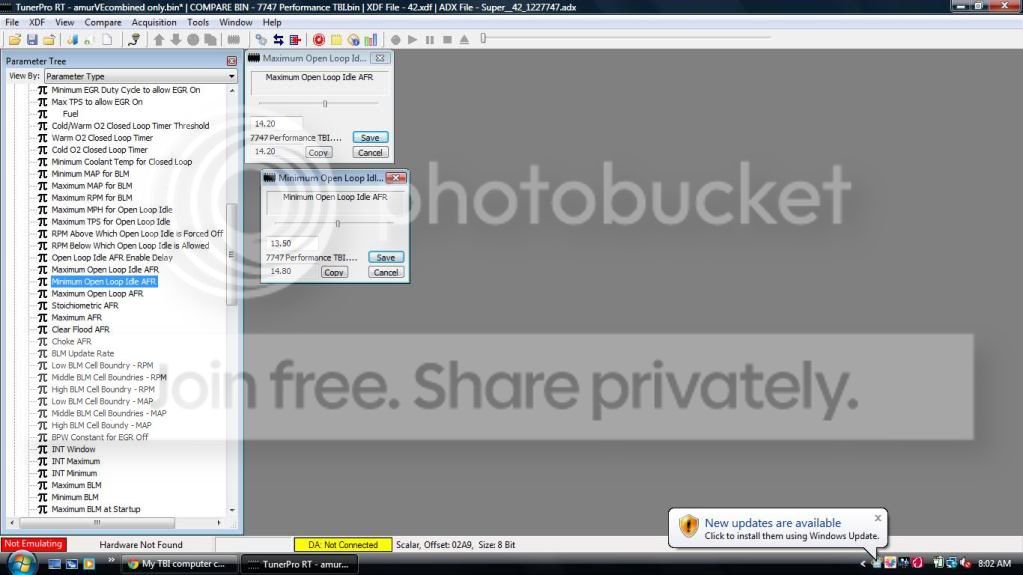
Task: Click the Open Bin folder toolbar icon
Action: point(14,40)
